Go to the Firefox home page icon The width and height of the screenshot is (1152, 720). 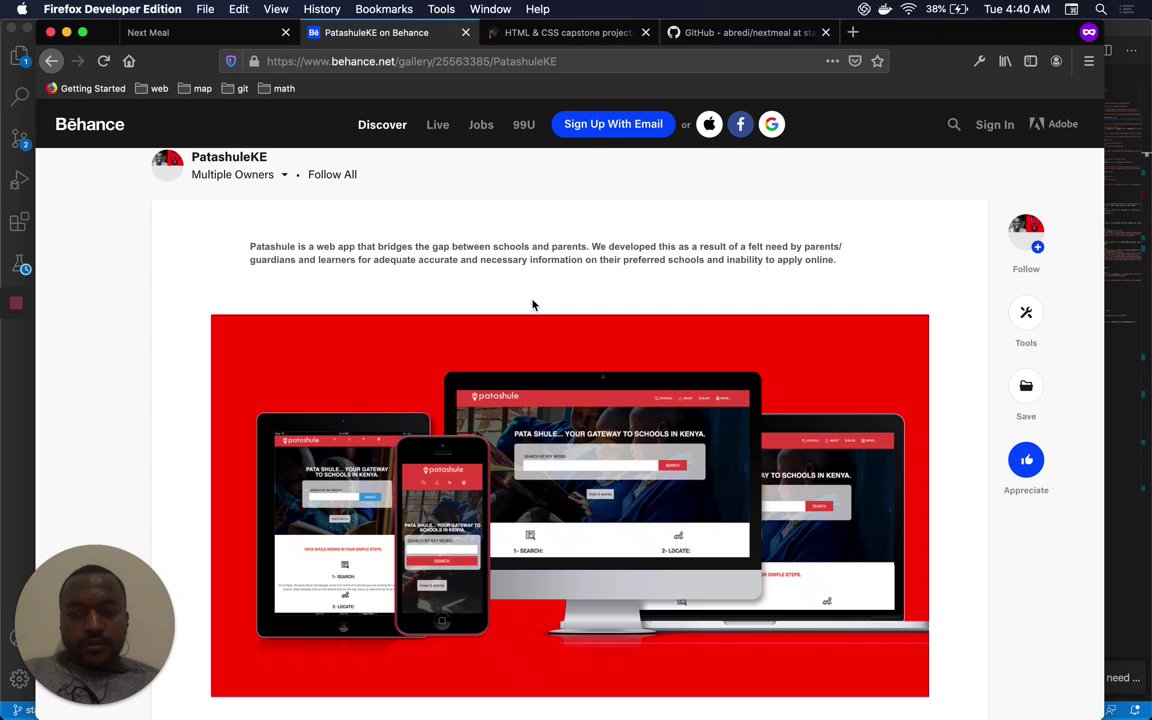tap(129, 61)
